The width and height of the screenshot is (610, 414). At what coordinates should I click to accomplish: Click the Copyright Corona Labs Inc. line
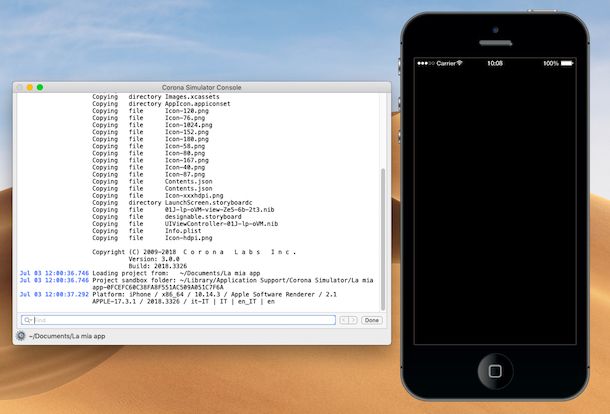[194, 252]
